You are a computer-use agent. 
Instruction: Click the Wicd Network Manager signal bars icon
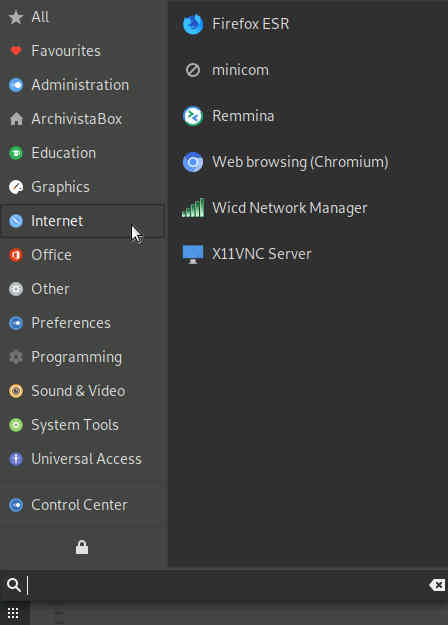click(x=193, y=208)
